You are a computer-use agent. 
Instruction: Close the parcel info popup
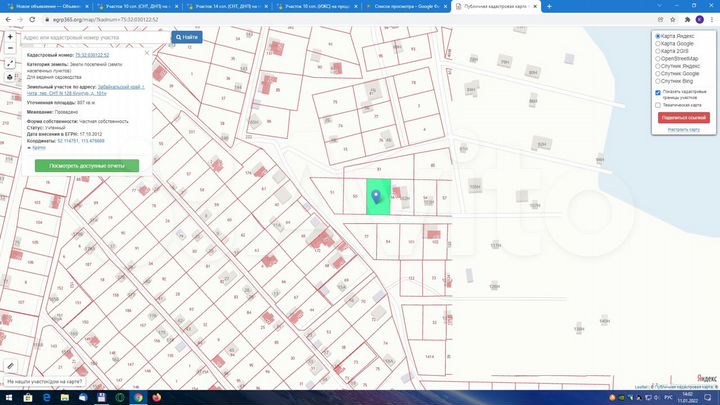click(147, 53)
